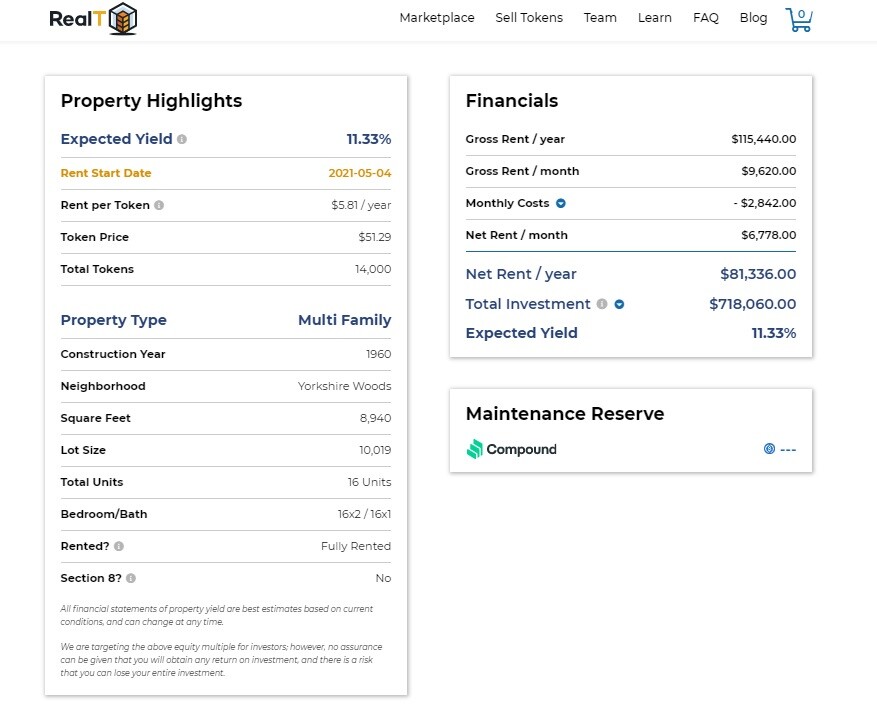877x723 pixels.
Task: Click info icon beside Section 8?
Action: [x=131, y=578]
